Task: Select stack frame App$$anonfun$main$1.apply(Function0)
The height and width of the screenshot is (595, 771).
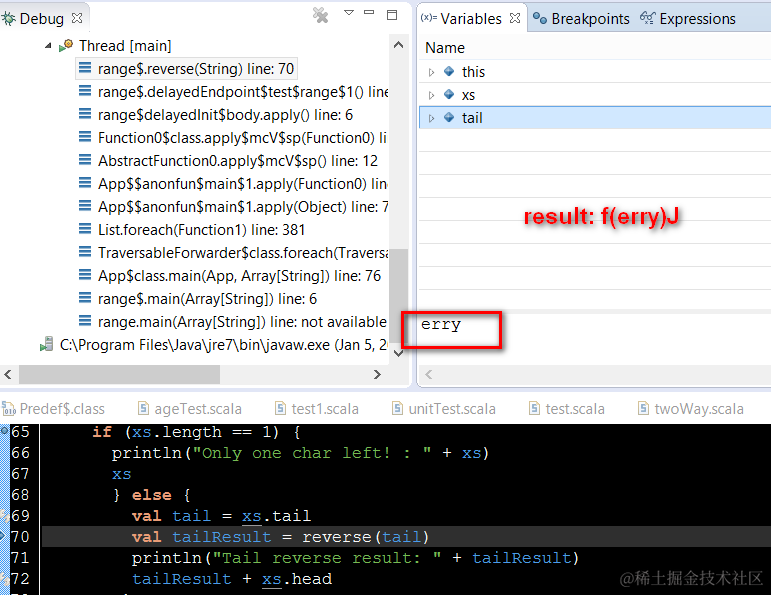Action: click(x=242, y=184)
